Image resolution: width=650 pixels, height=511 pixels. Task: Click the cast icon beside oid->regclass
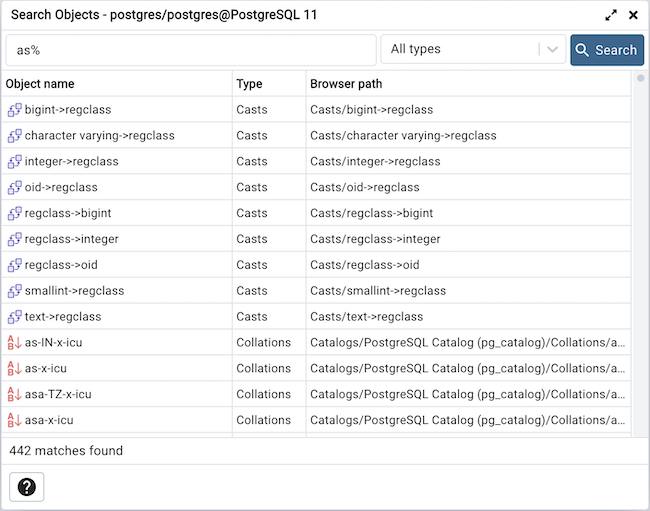(x=14, y=188)
